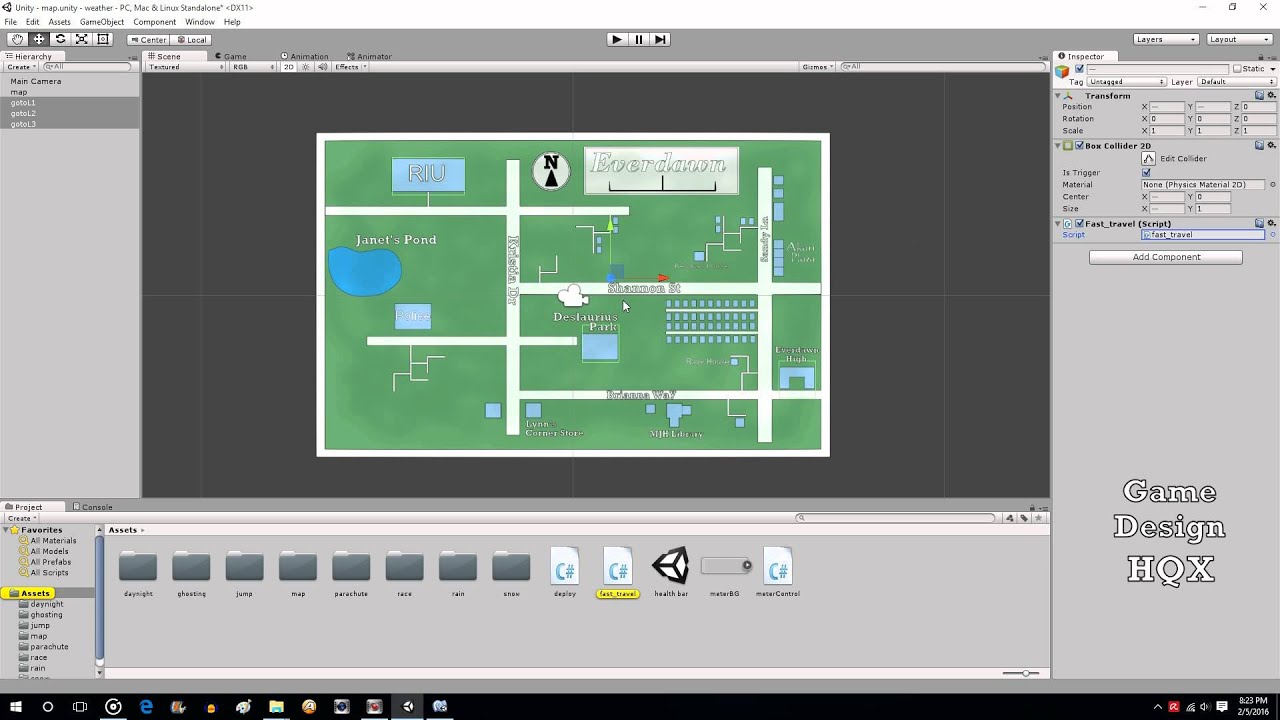Screen dimensions: 1280x720
Task: Select the health bar Unity scene asset
Action: point(671,572)
